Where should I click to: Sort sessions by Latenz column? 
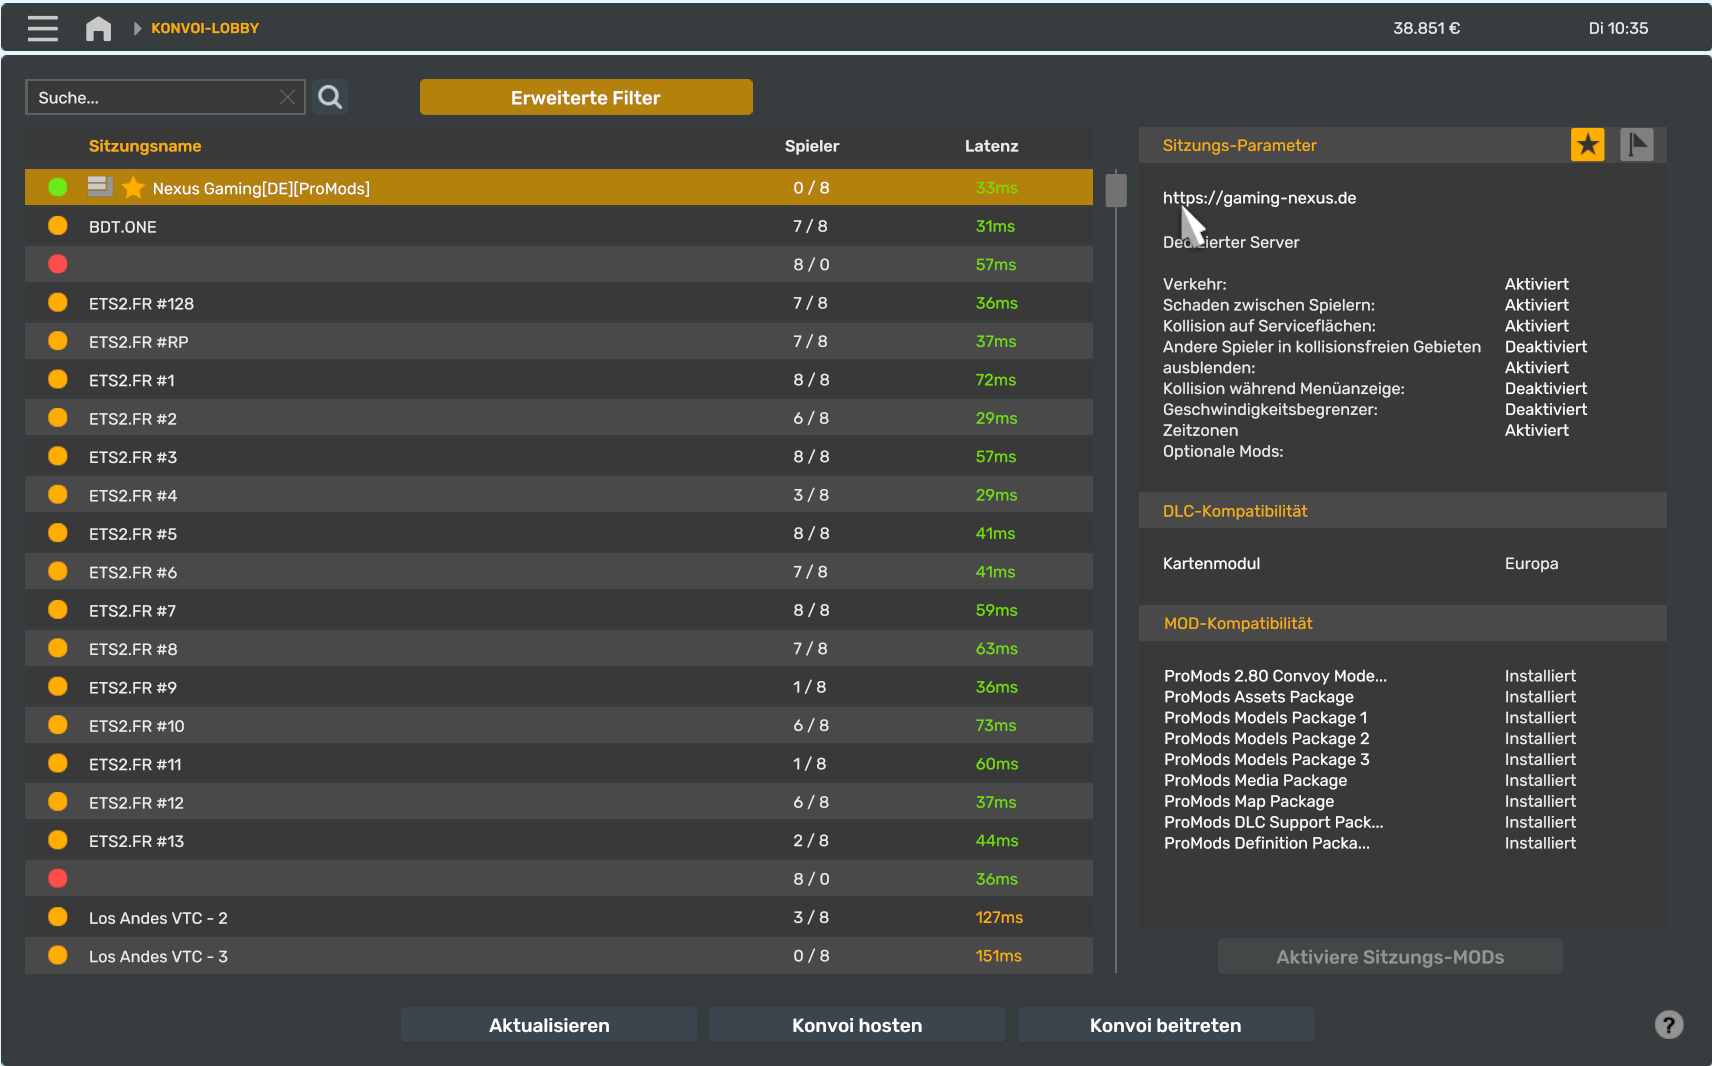coord(990,146)
